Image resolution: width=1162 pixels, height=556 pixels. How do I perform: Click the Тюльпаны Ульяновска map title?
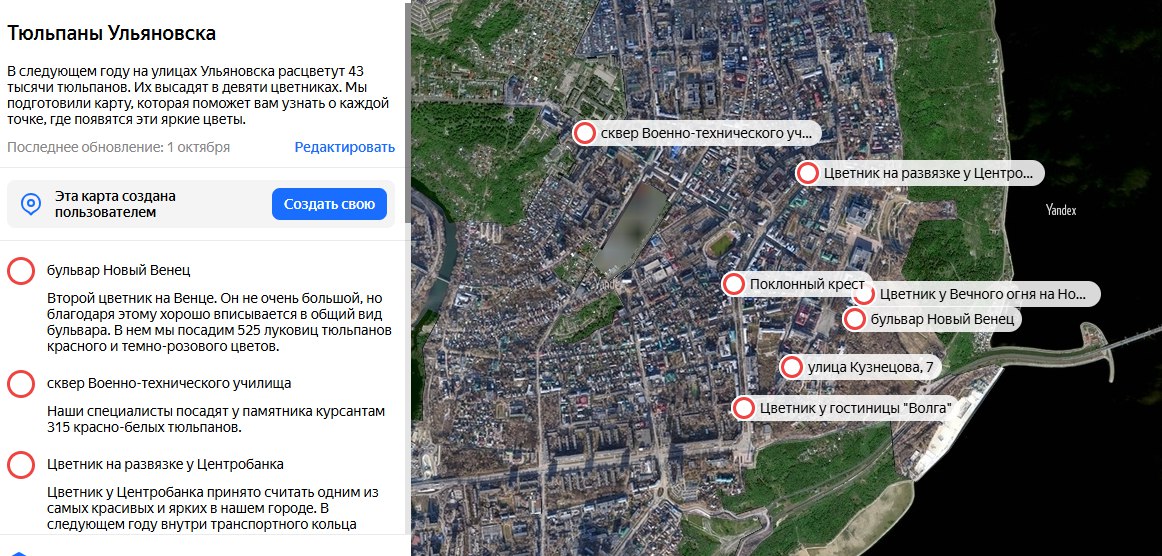point(111,33)
